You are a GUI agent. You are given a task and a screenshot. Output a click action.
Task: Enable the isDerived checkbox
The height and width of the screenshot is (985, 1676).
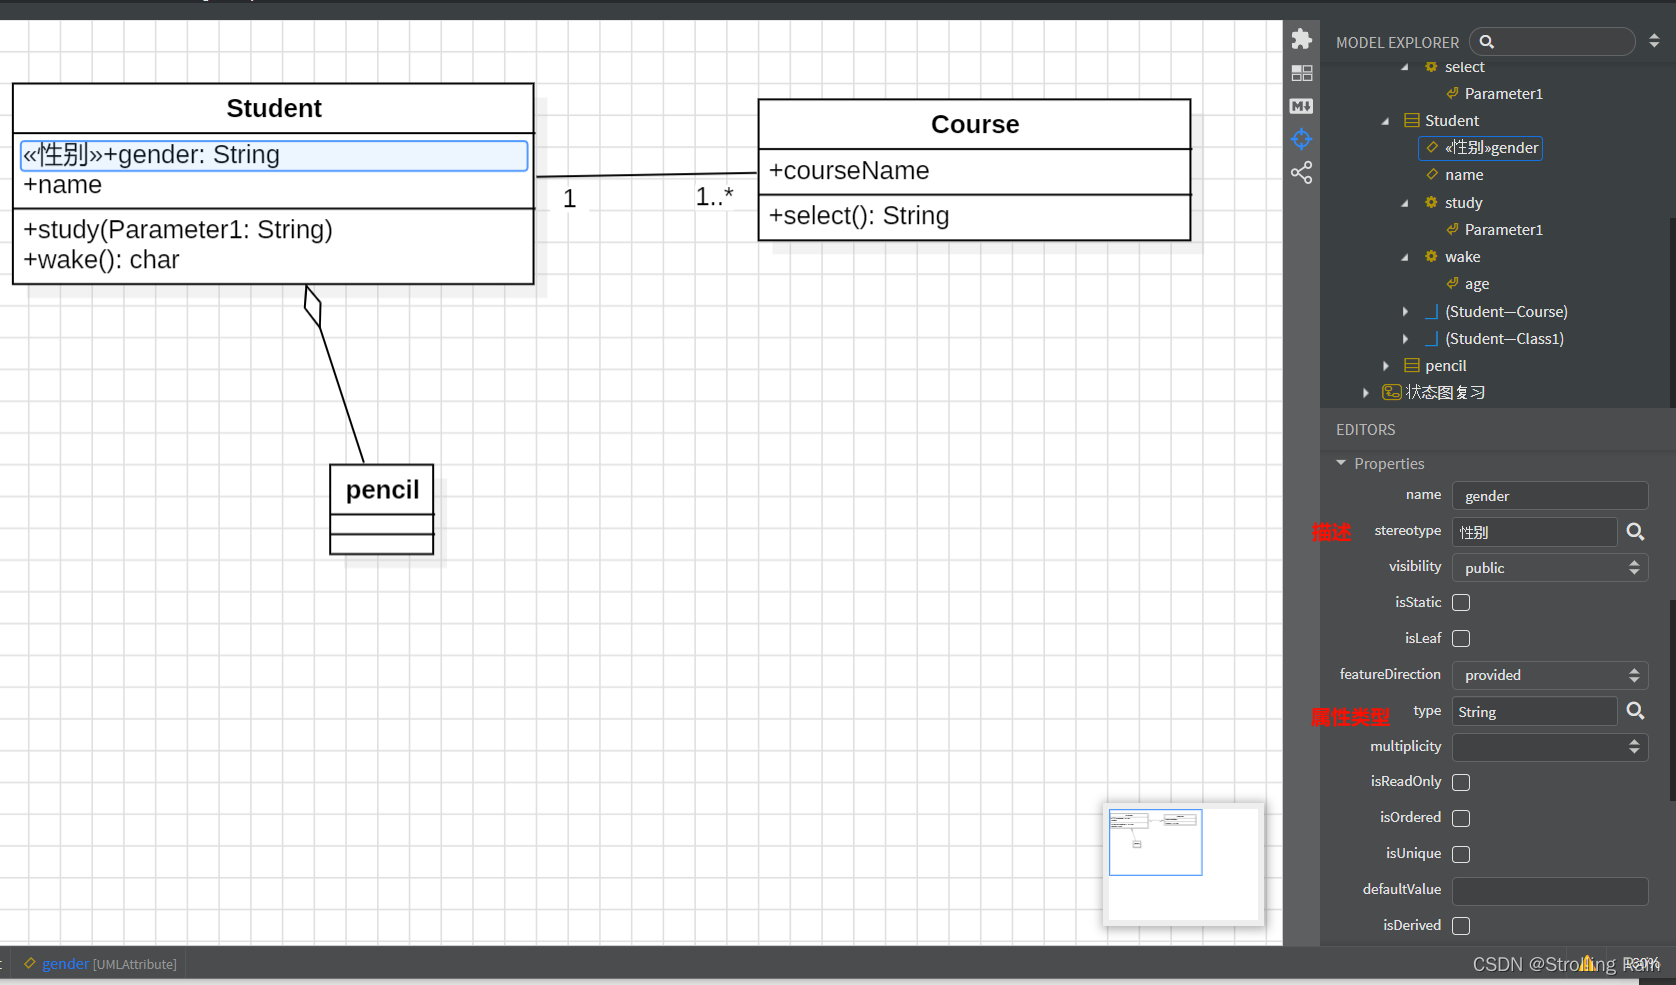[1461, 926]
